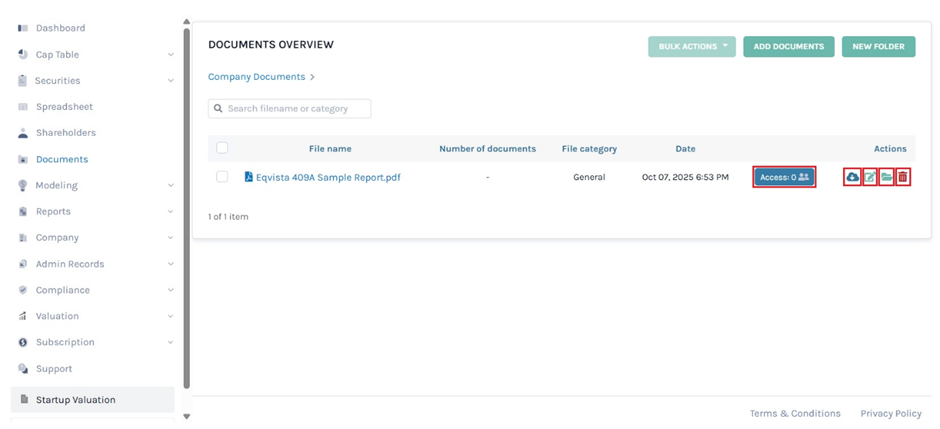
Task: Click the search magnifier icon
Action: coord(218,108)
